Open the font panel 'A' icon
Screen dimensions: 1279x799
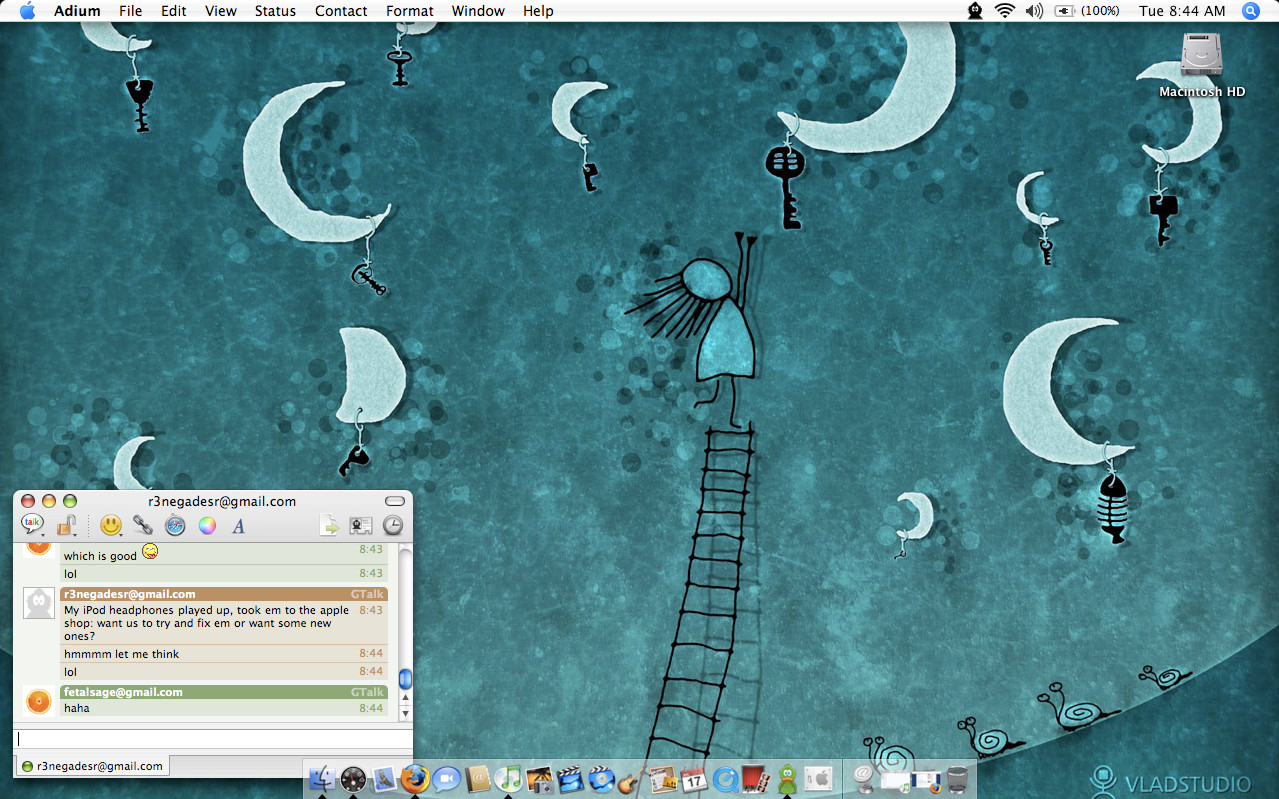pyautogui.click(x=239, y=525)
